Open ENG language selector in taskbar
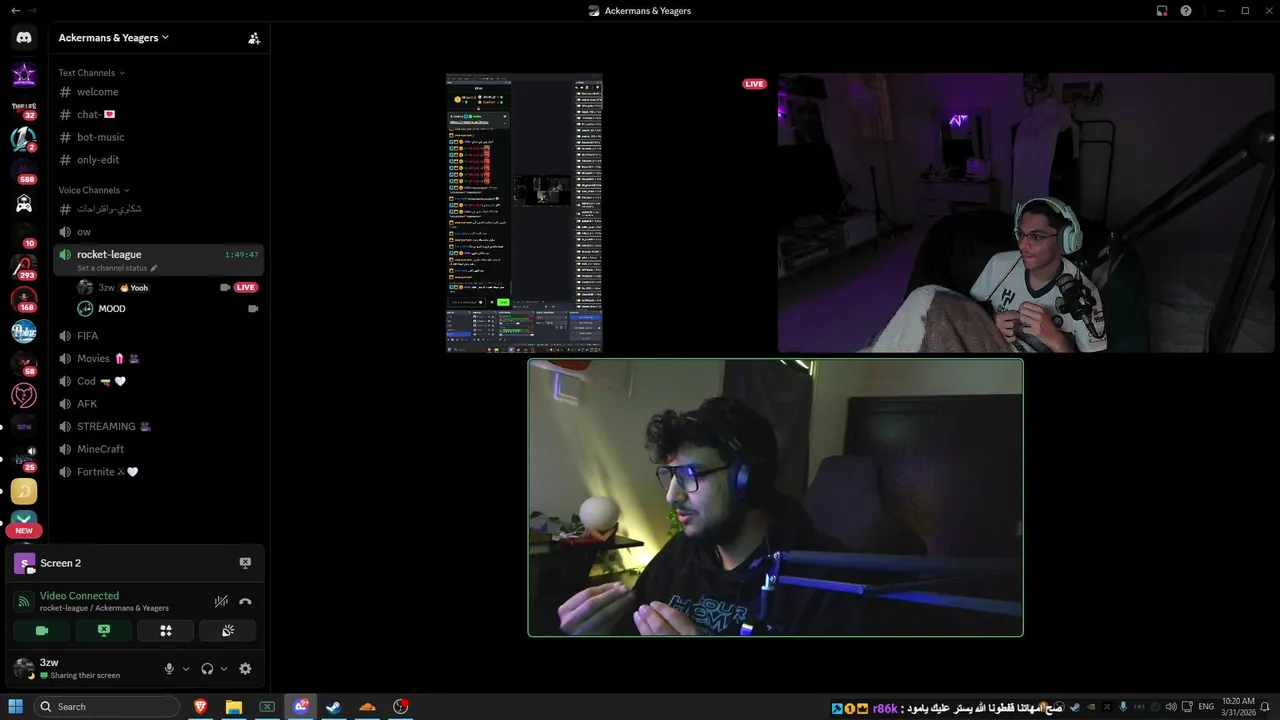Image resolution: width=1280 pixels, height=720 pixels. click(1206, 707)
